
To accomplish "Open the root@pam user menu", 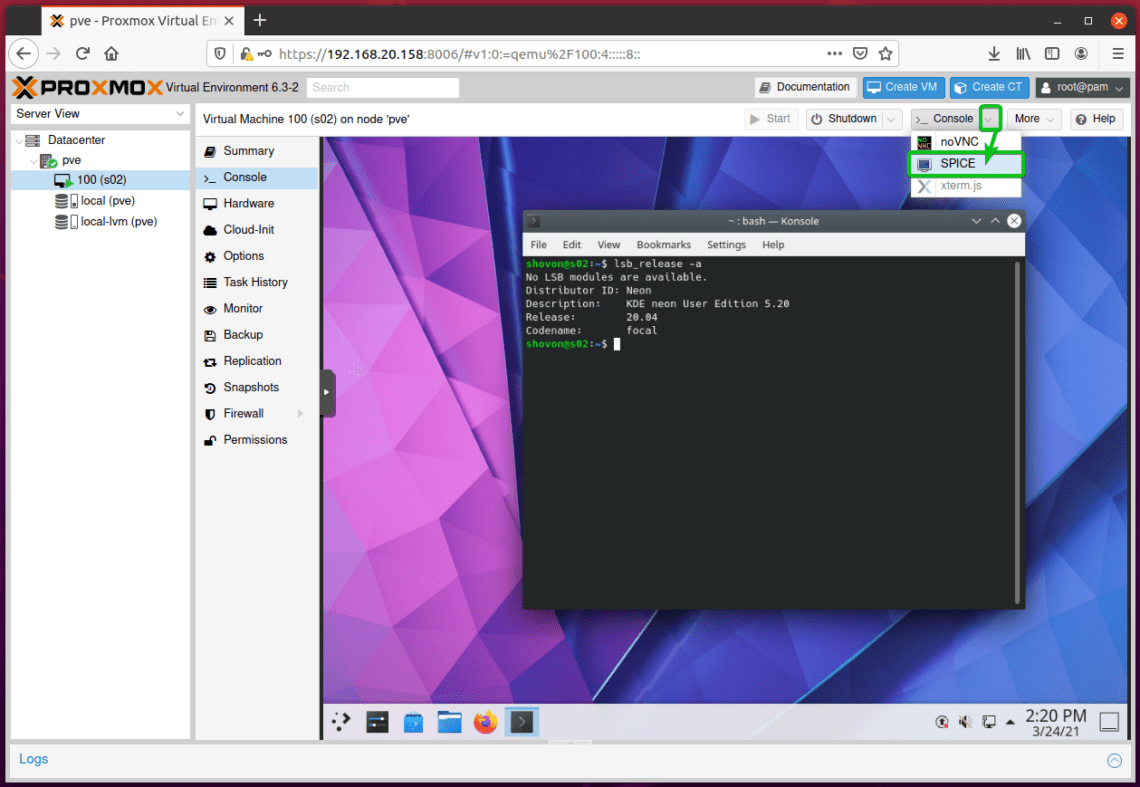I will (1083, 87).
